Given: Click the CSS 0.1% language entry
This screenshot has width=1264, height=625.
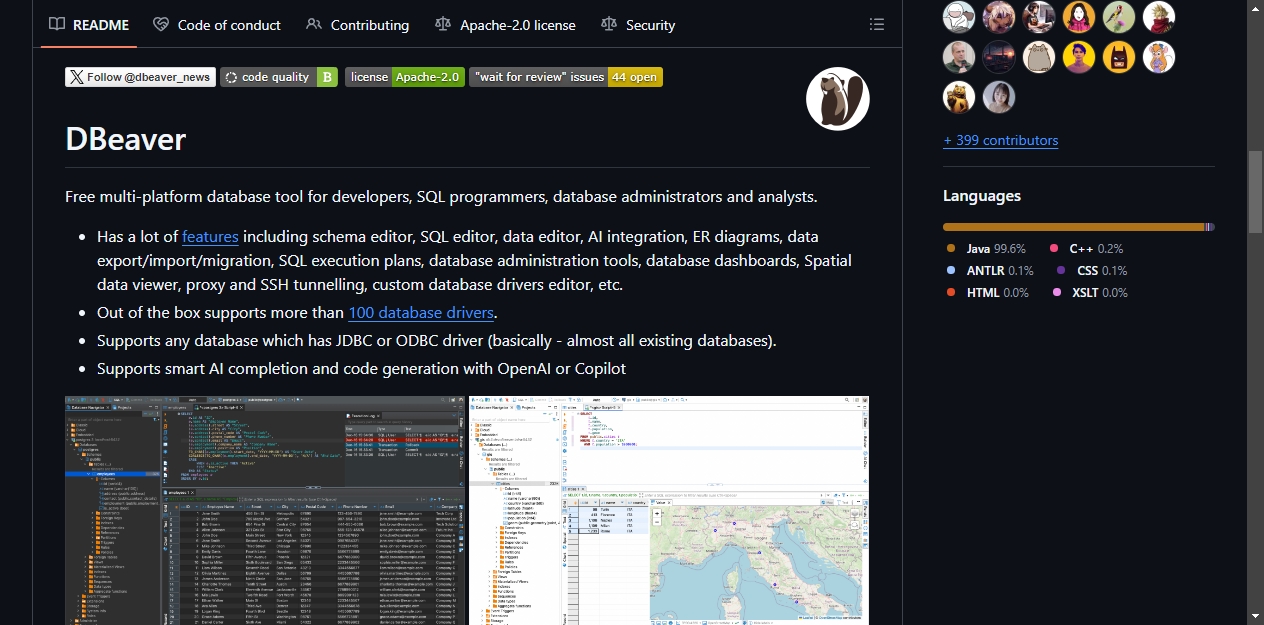Looking at the screenshot, I should point(1092,270).
